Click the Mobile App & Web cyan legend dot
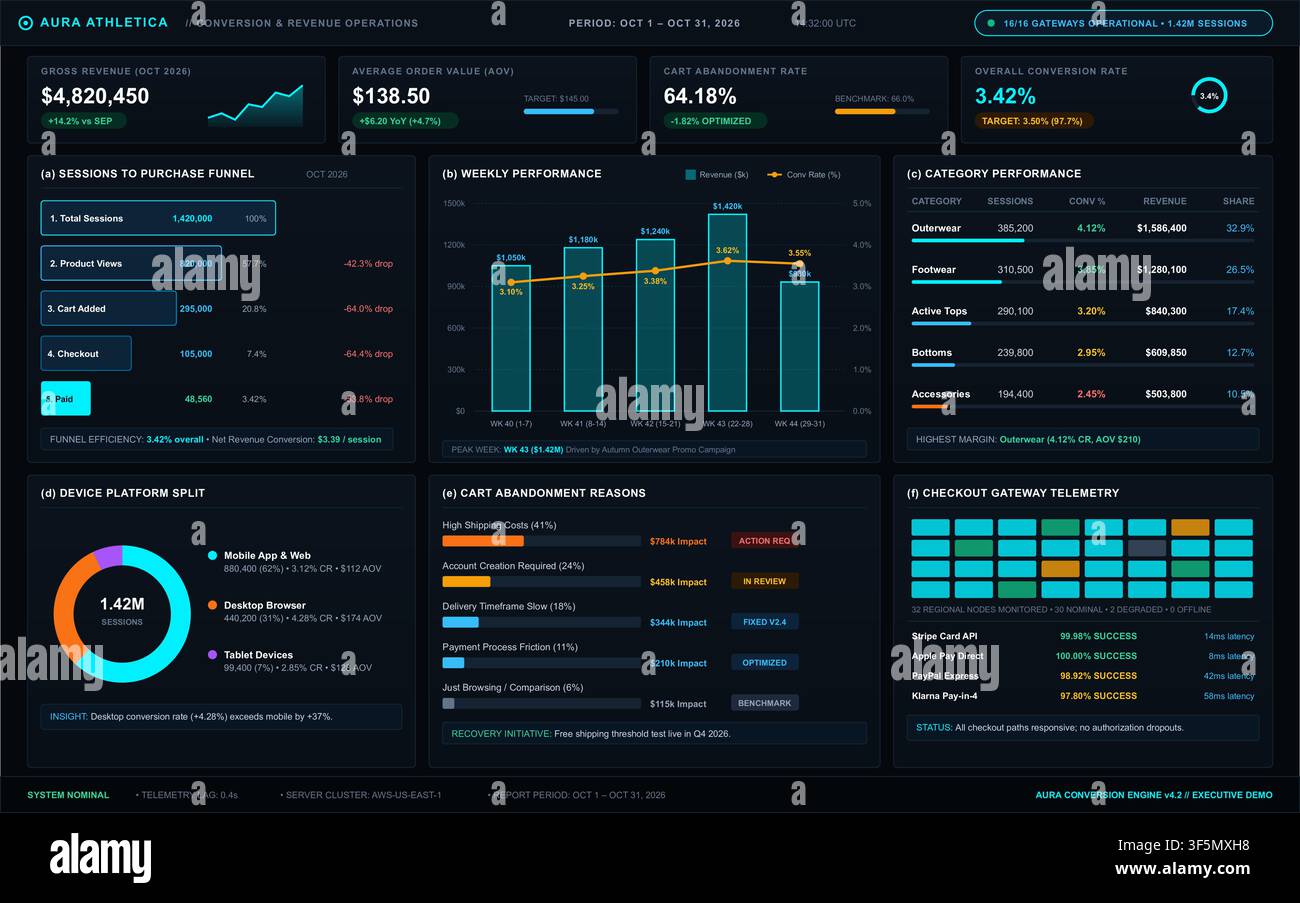 click(x=212, y=555)
